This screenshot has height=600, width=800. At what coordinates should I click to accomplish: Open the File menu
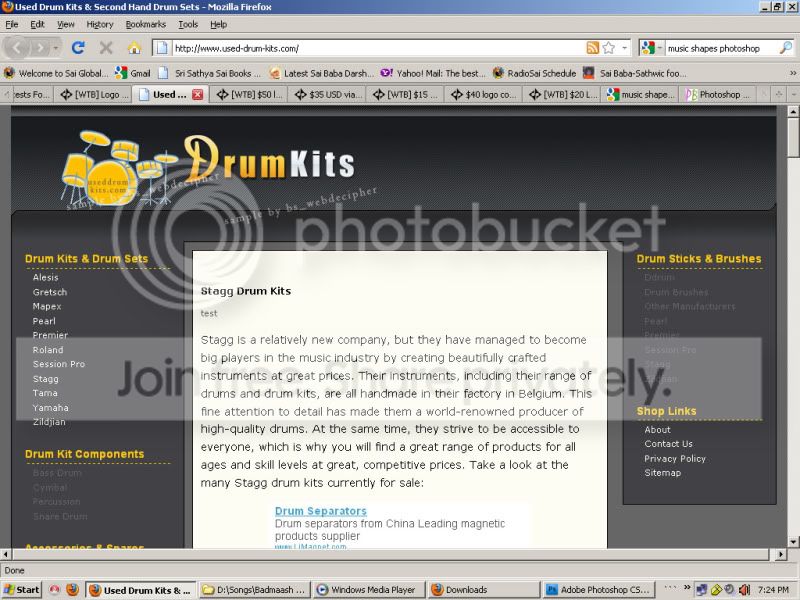pos(12,24)
